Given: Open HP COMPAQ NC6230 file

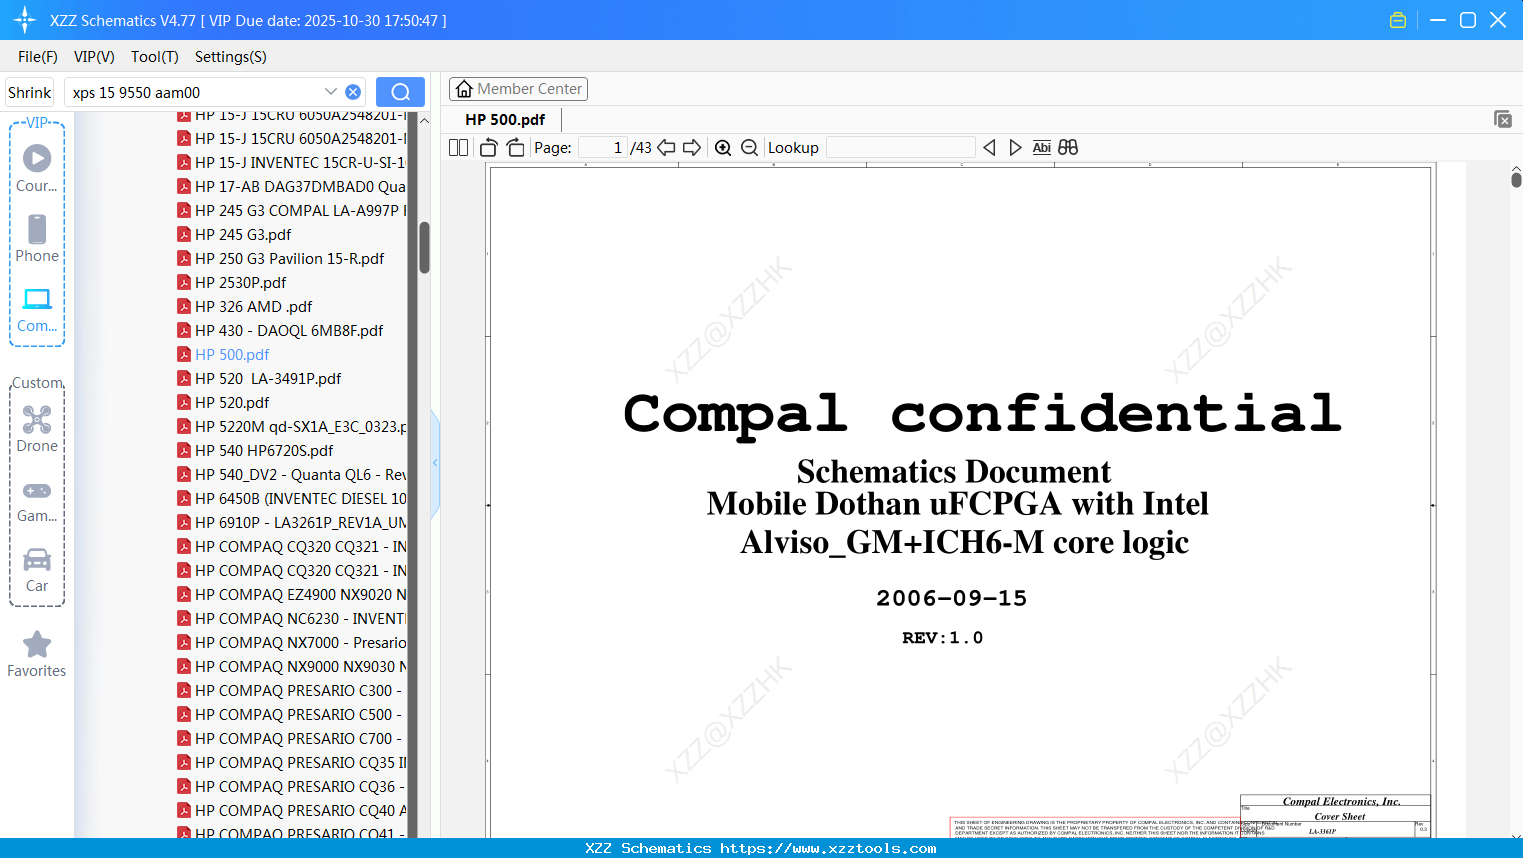Looking at the screenshot, I should tap(291, 618).
